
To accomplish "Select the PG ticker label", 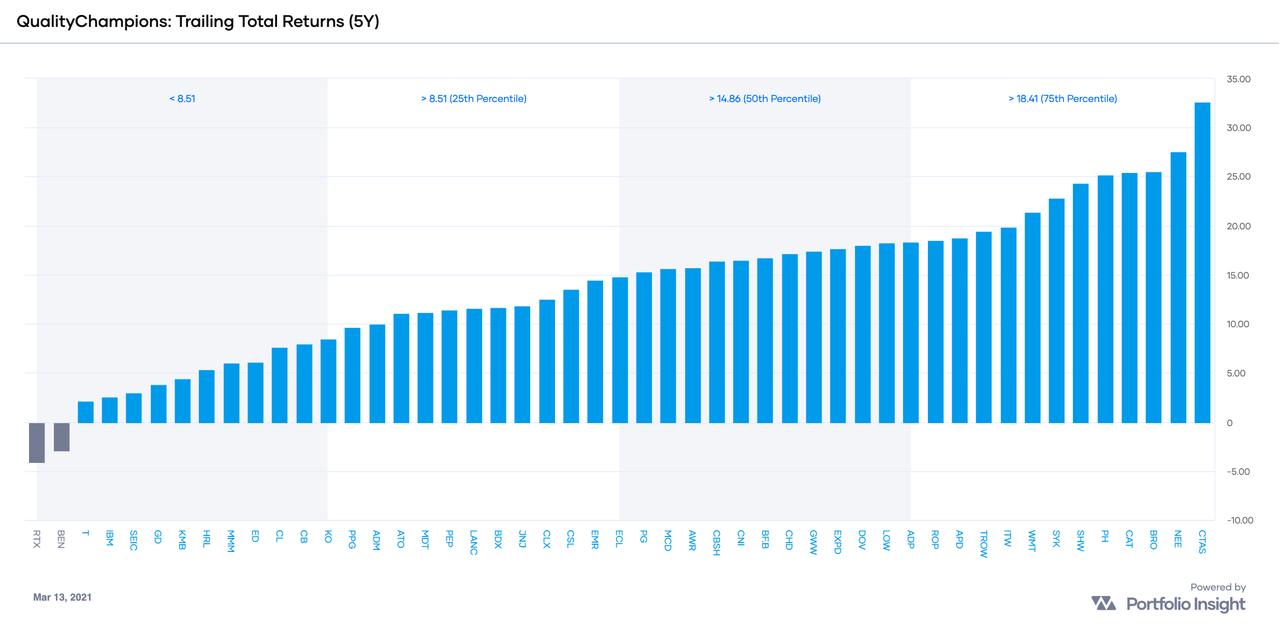I will tap(644, 537).
